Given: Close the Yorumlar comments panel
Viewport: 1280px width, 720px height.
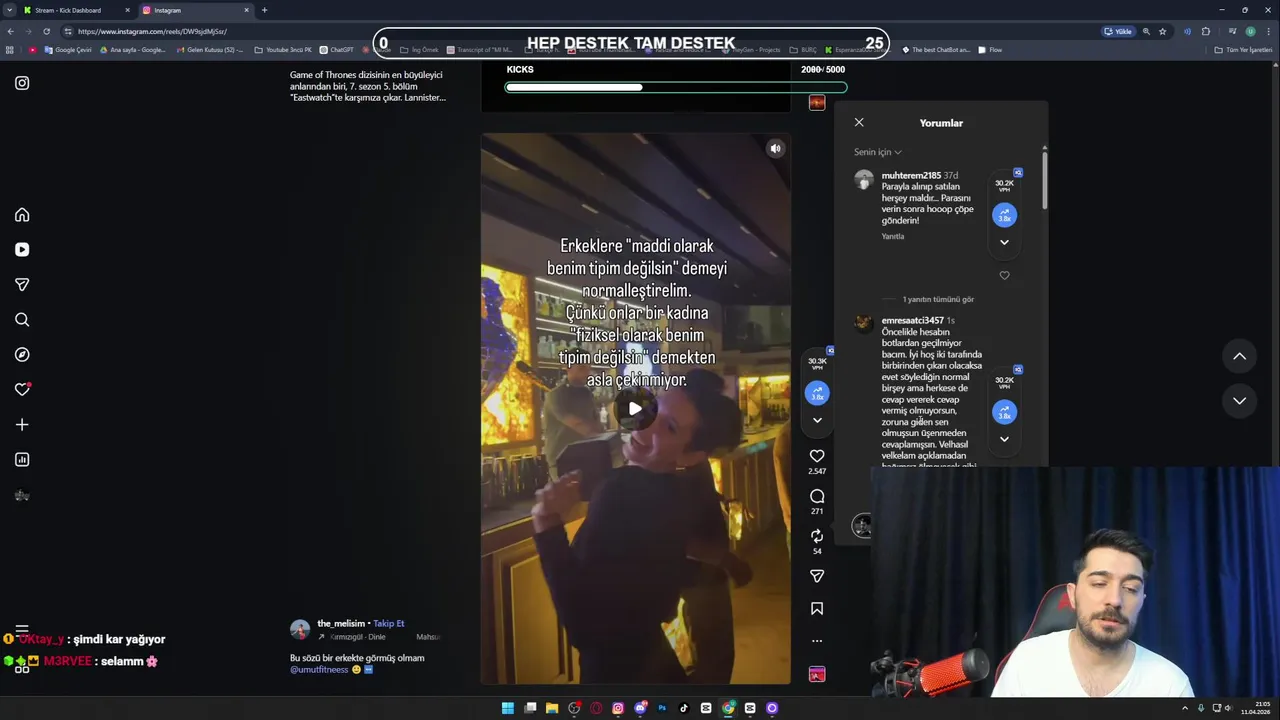Looking at the screenshot, I should click(859, 122).
